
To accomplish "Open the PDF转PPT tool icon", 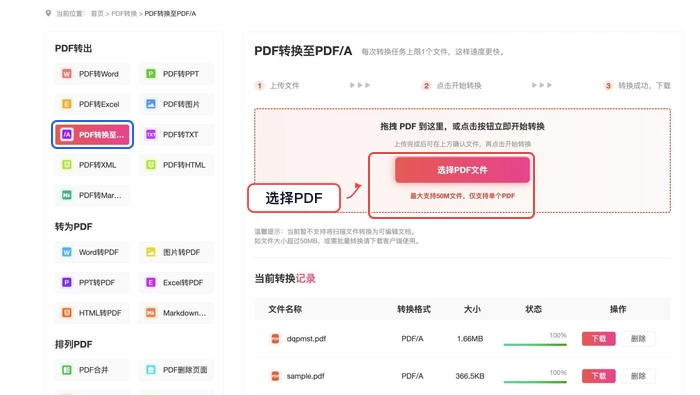I will pyautogui.click(x=151, y=74).
